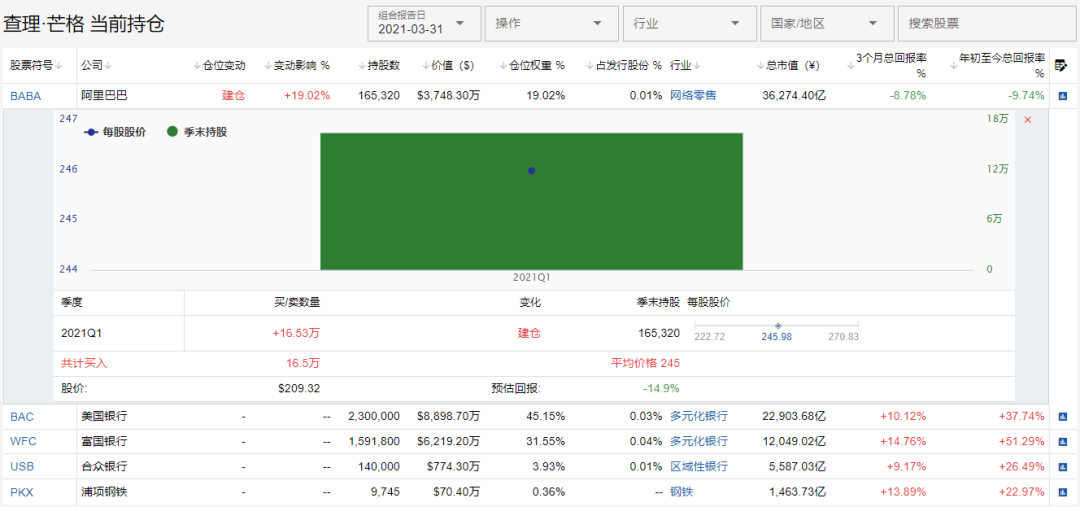1080x507 pixels.
Task: Open 区域性银行 industry link
Action: pos(698,466)
